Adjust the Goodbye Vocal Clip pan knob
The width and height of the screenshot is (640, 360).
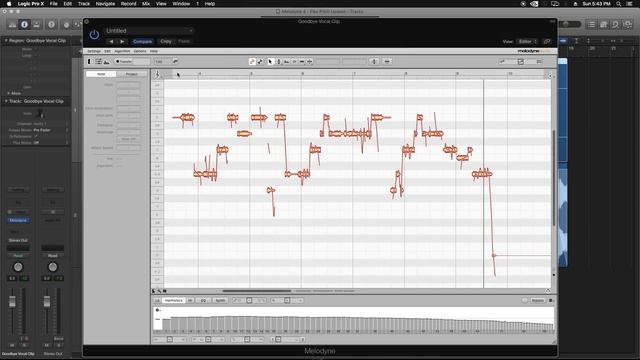[x=18, y=267]
